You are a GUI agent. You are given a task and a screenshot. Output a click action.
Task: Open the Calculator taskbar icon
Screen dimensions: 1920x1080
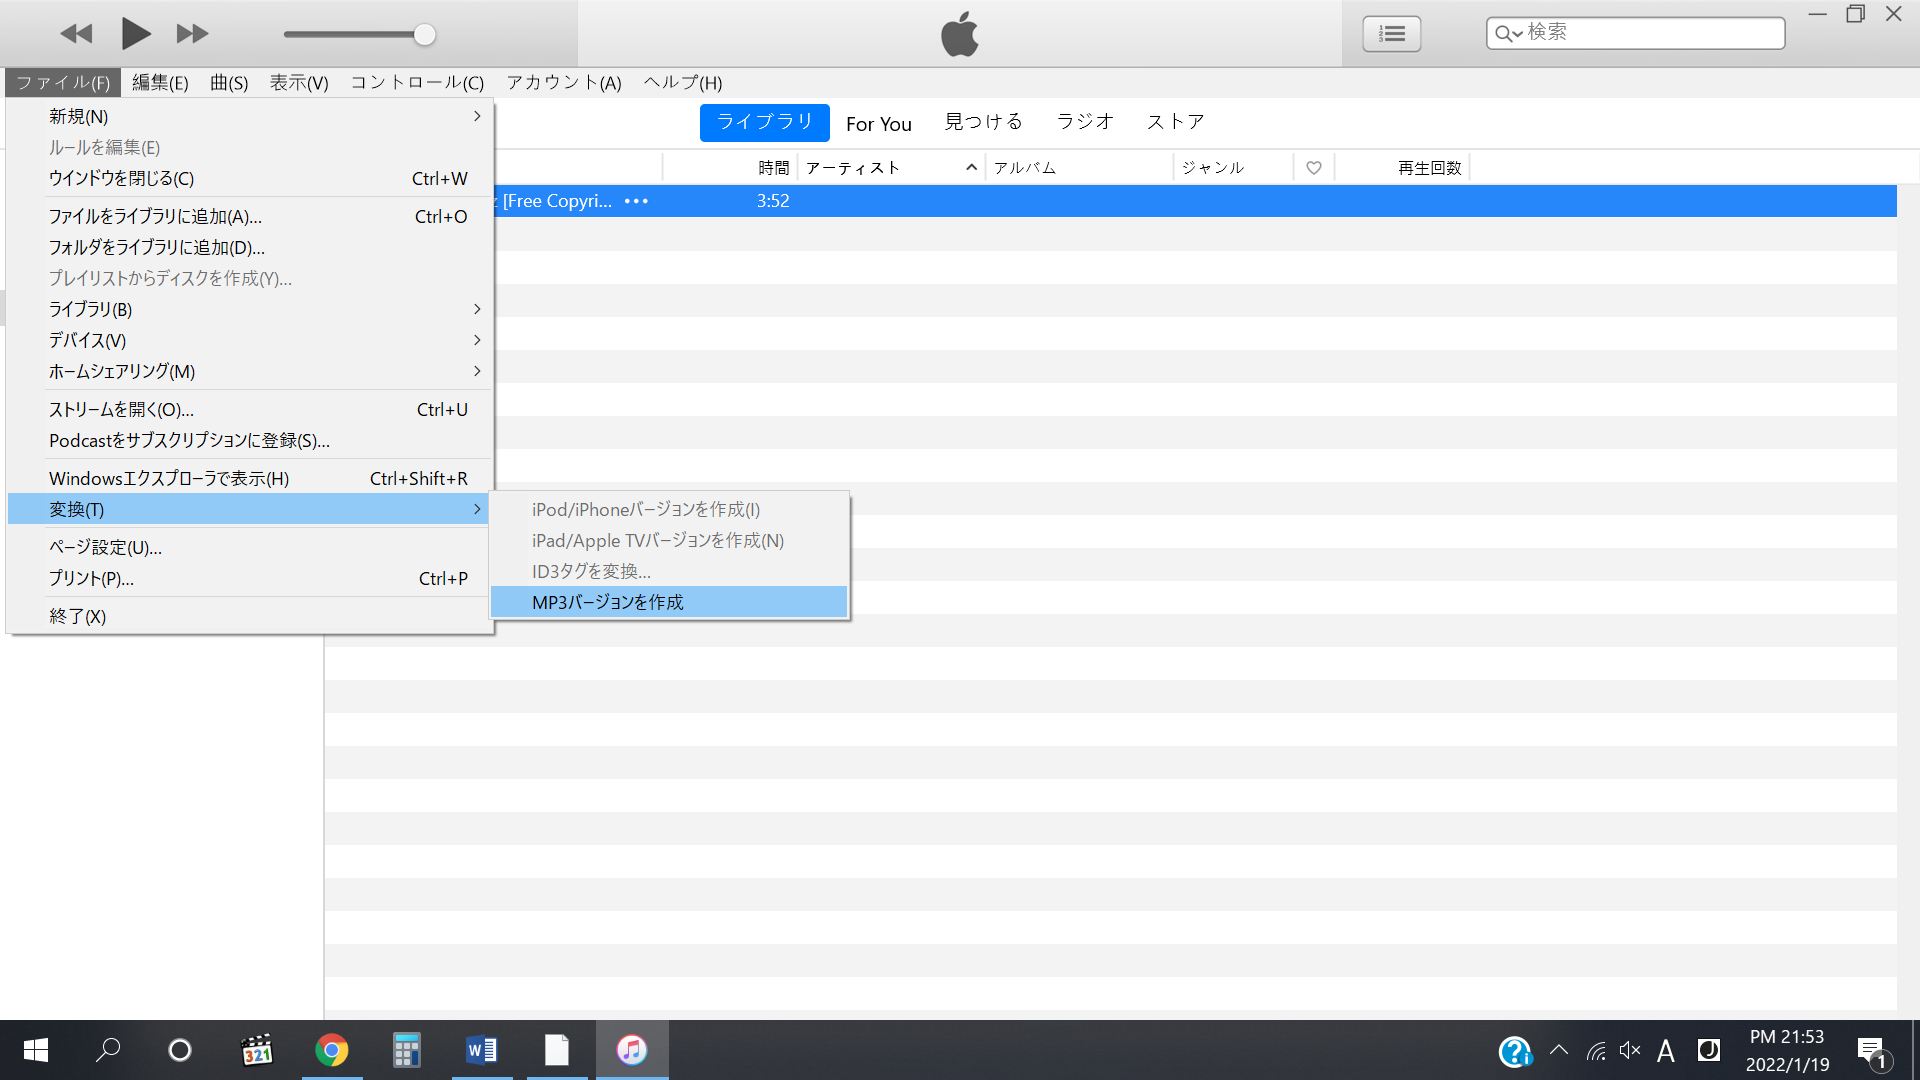tap(406, 1050)
